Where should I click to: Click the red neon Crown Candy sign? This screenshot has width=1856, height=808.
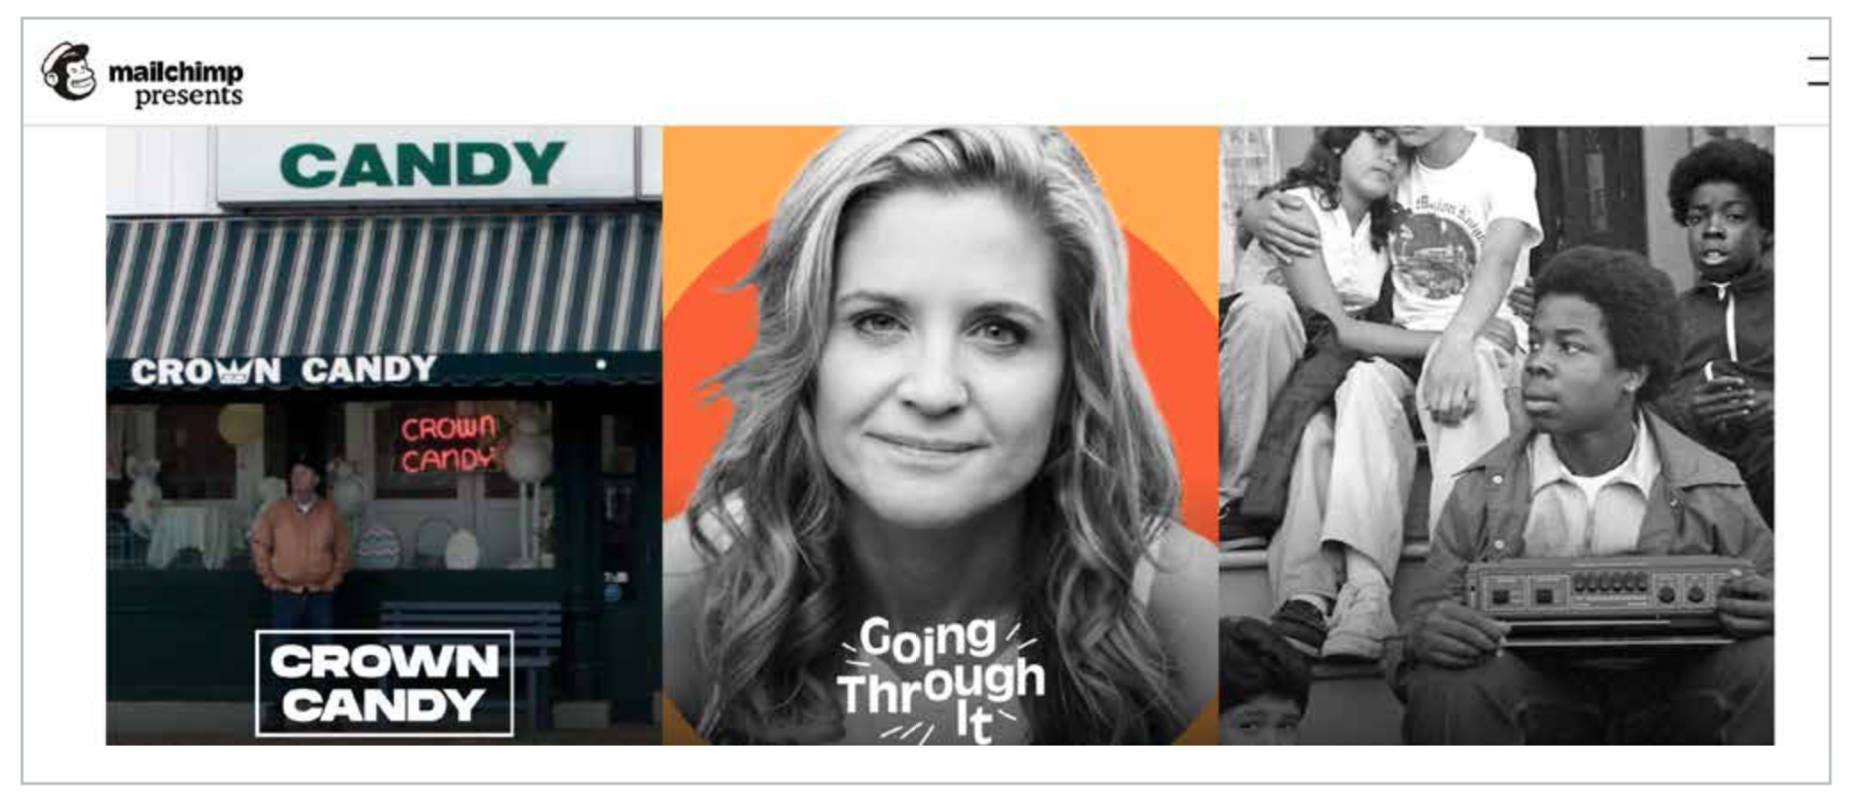click(448, 443)
